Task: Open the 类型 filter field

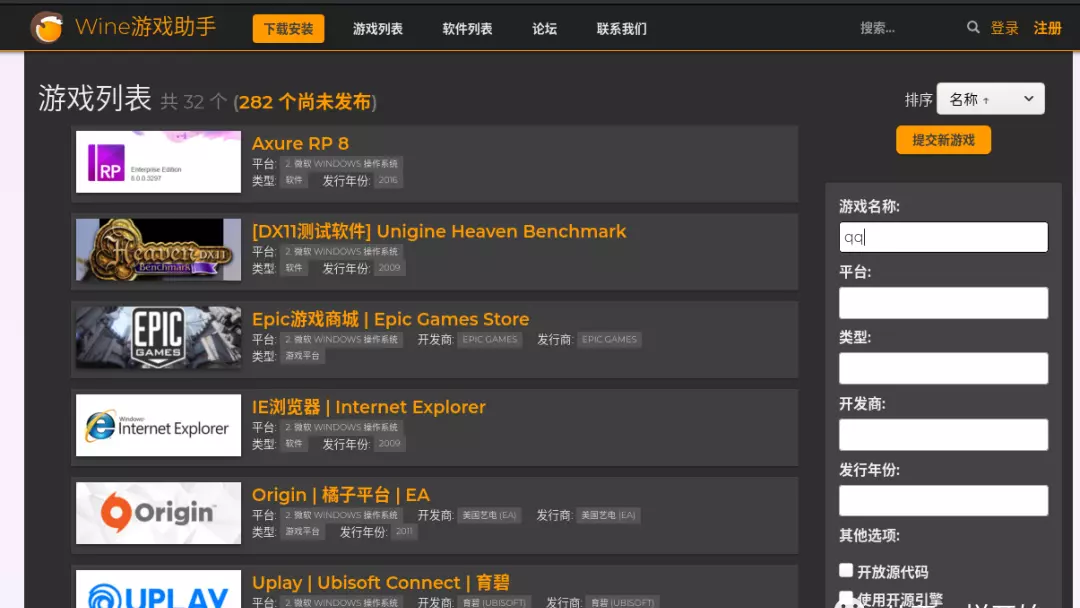Action: point(943,368)
